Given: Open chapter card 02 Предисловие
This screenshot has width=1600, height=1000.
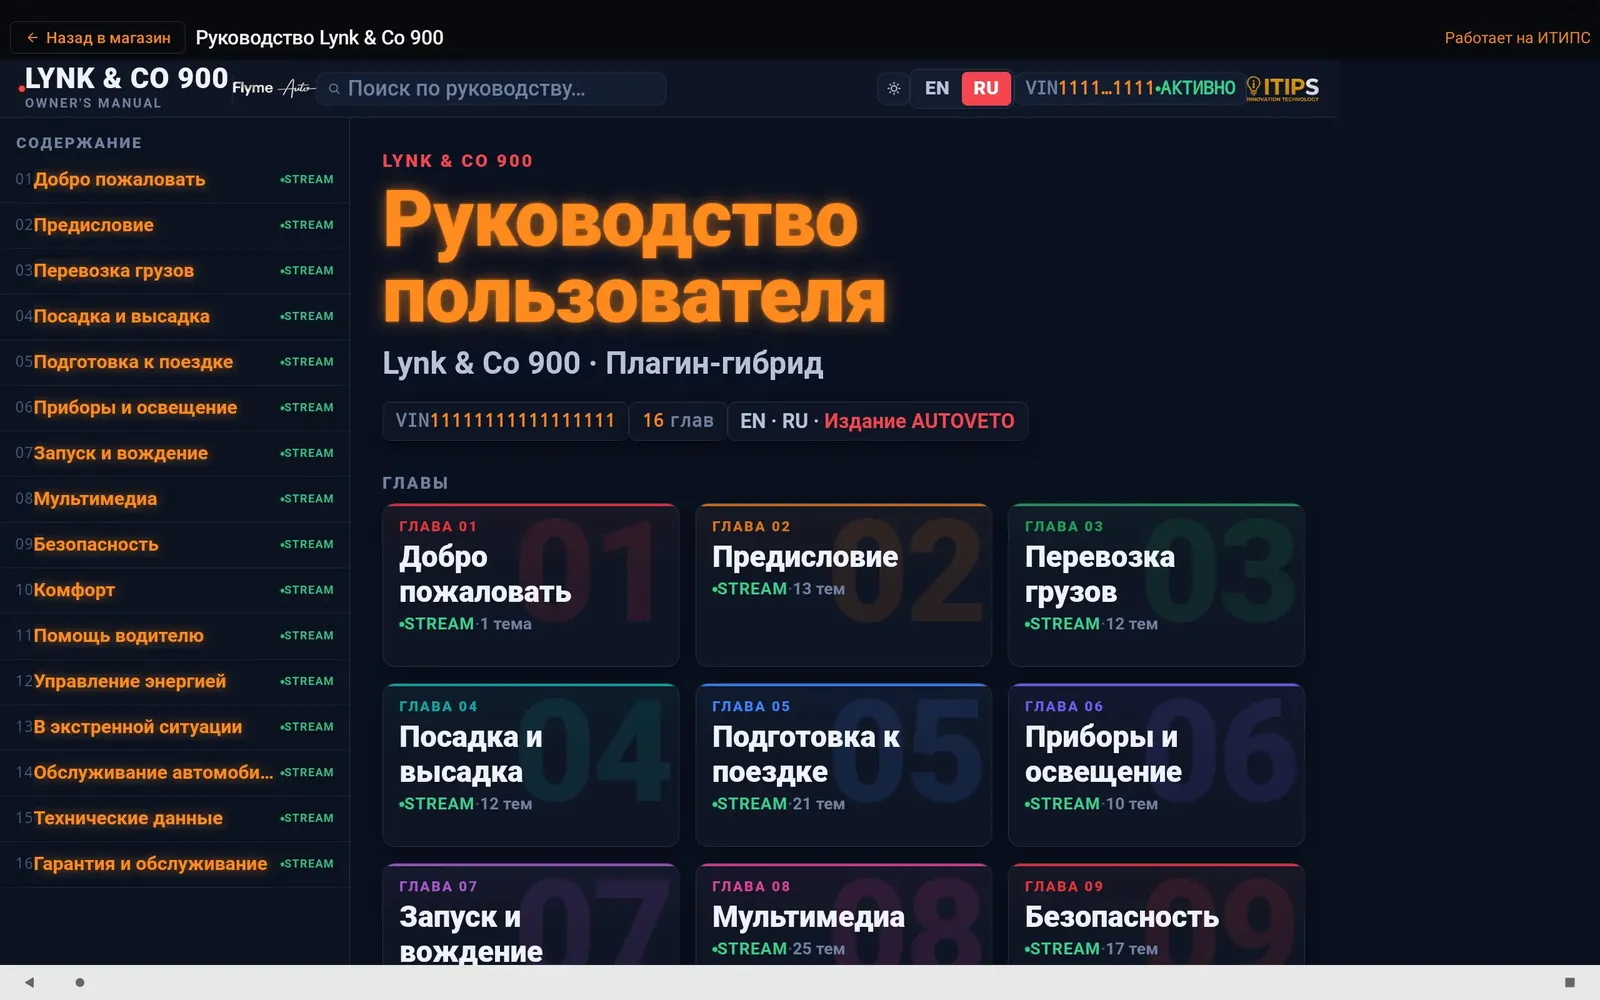Looking at the screenshot, I should (x=843, y=585).
